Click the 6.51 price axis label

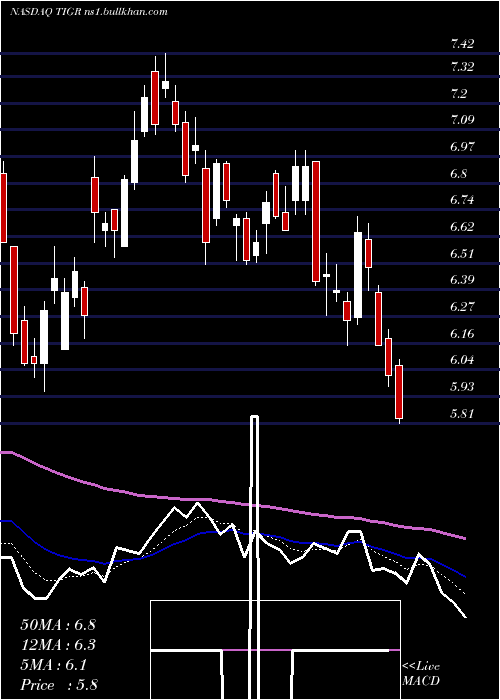(x=462, y=253)
